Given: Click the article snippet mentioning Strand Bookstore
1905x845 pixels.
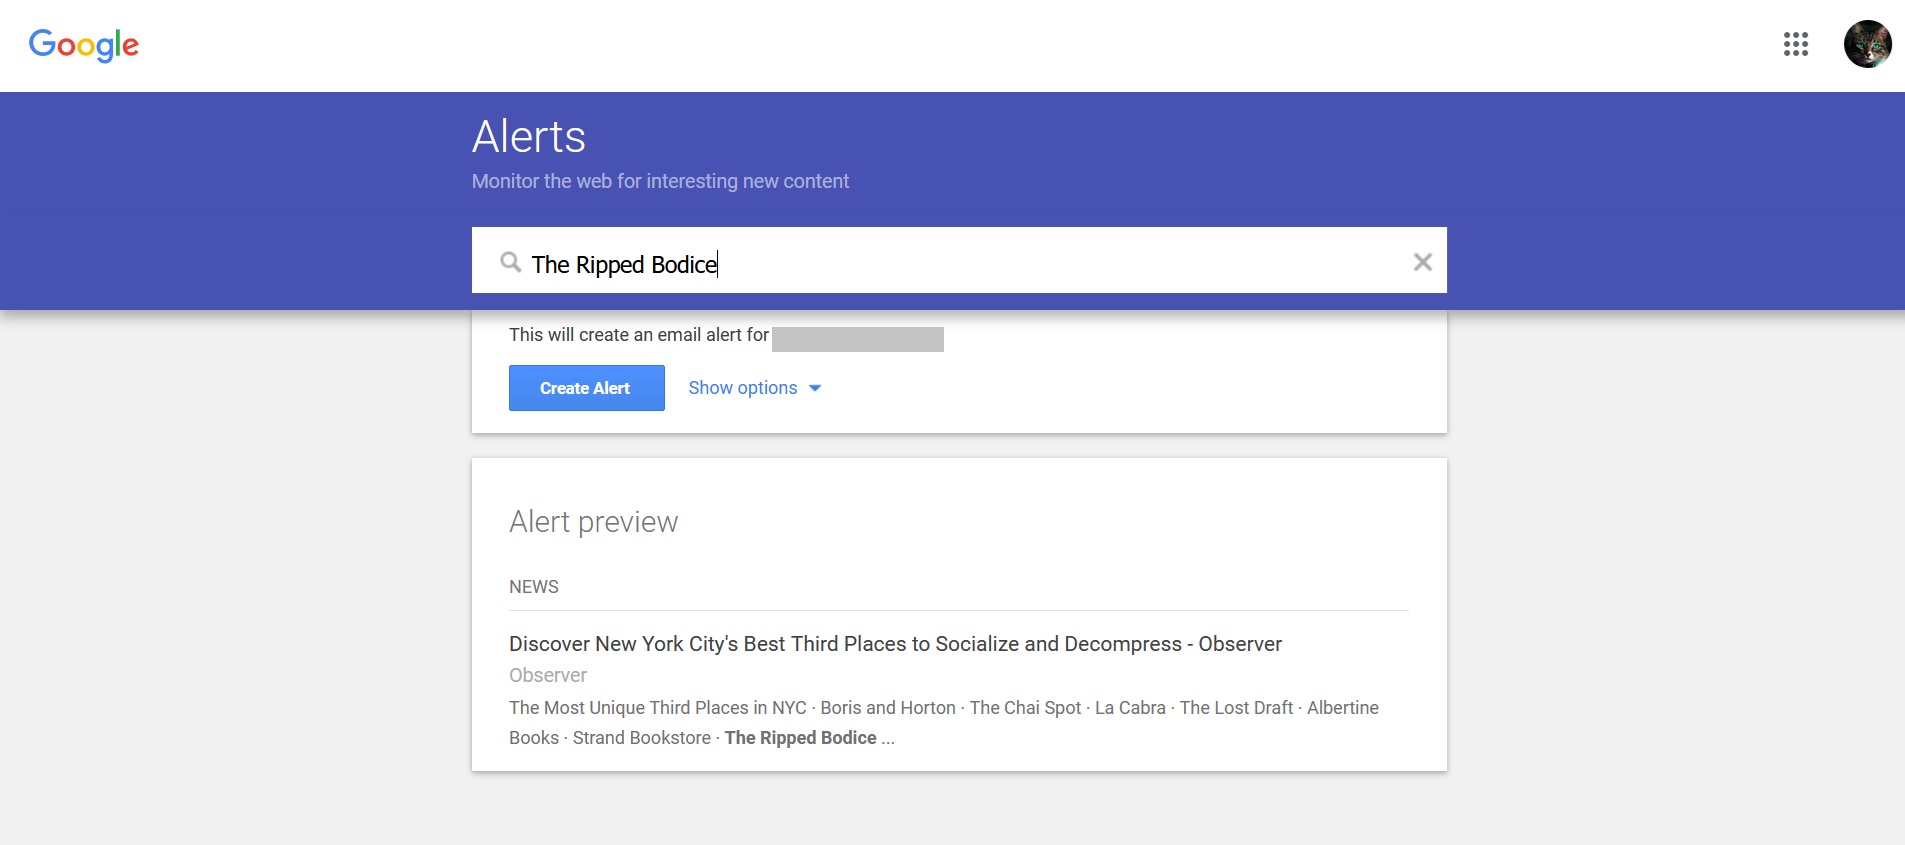Looking at the screenshot, I should click(944, 722).
